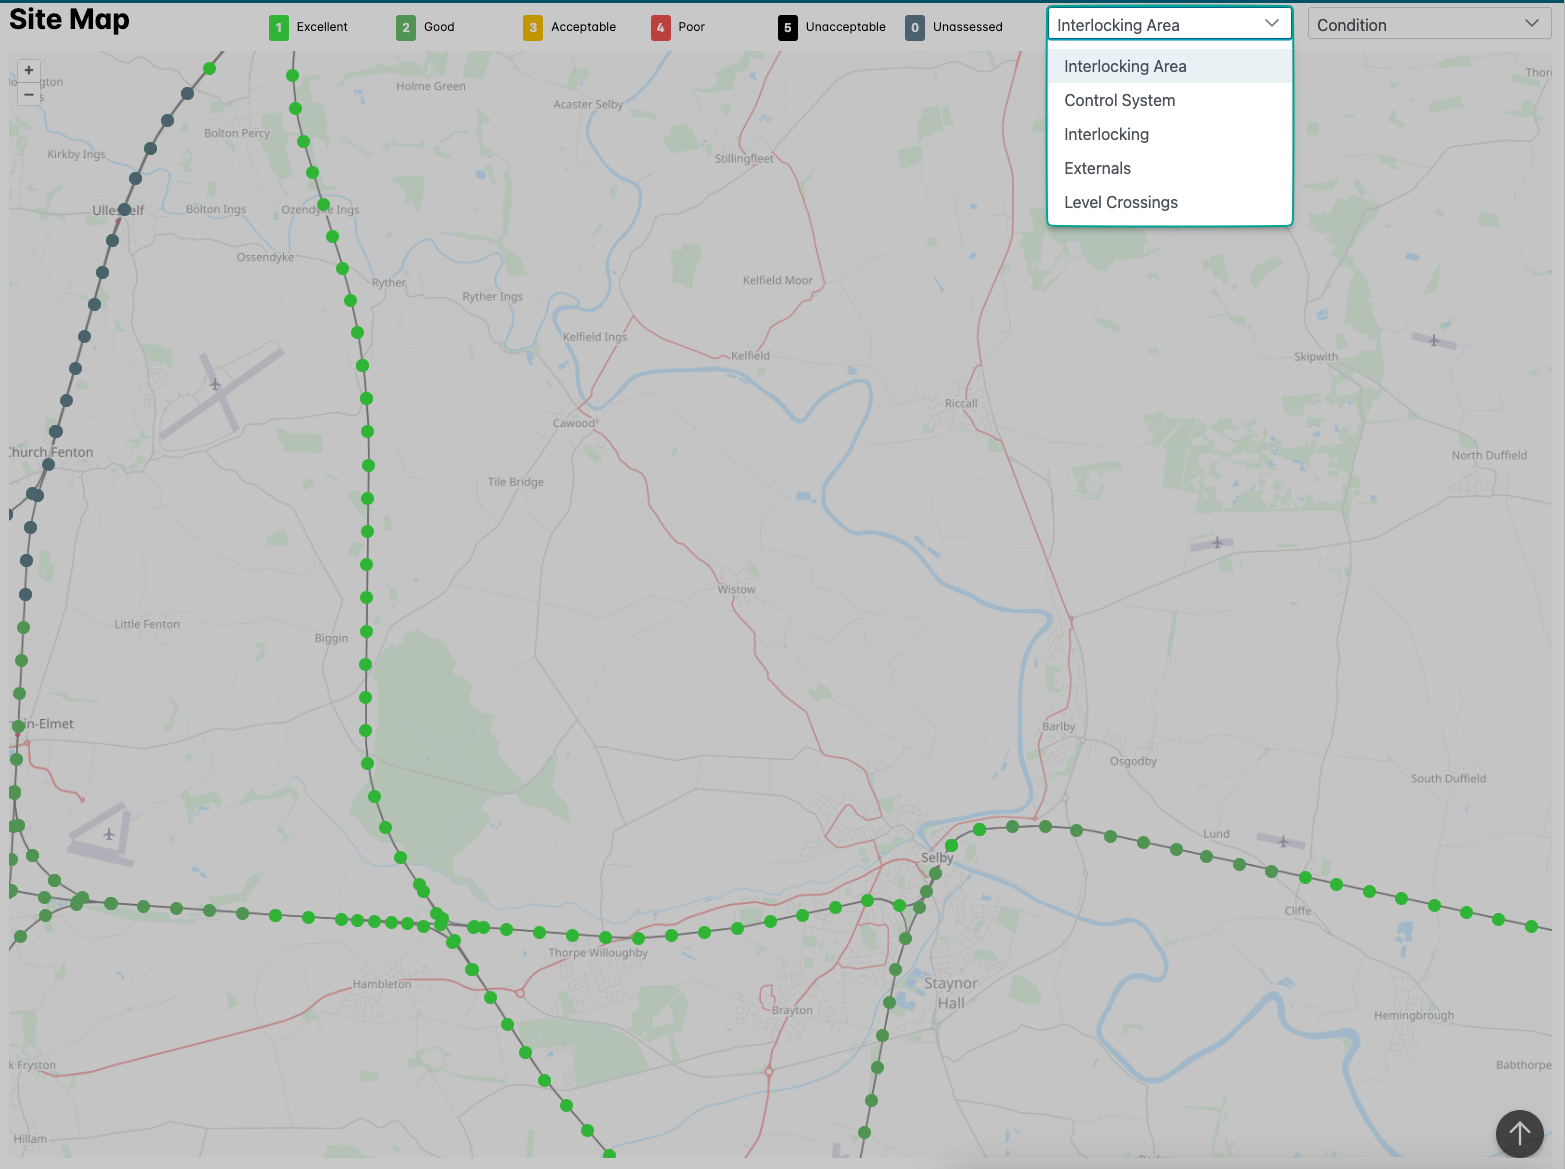1565x1169 pixels.
Task: Click the Selby town label on map
Action: (937, 858)
